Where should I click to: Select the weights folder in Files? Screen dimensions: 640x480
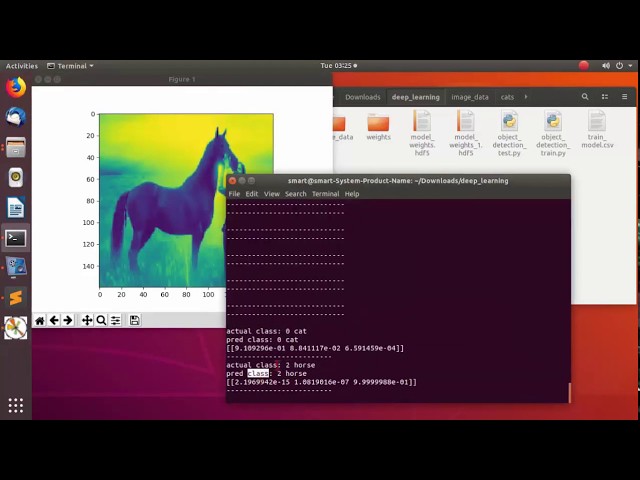point(378,127)
